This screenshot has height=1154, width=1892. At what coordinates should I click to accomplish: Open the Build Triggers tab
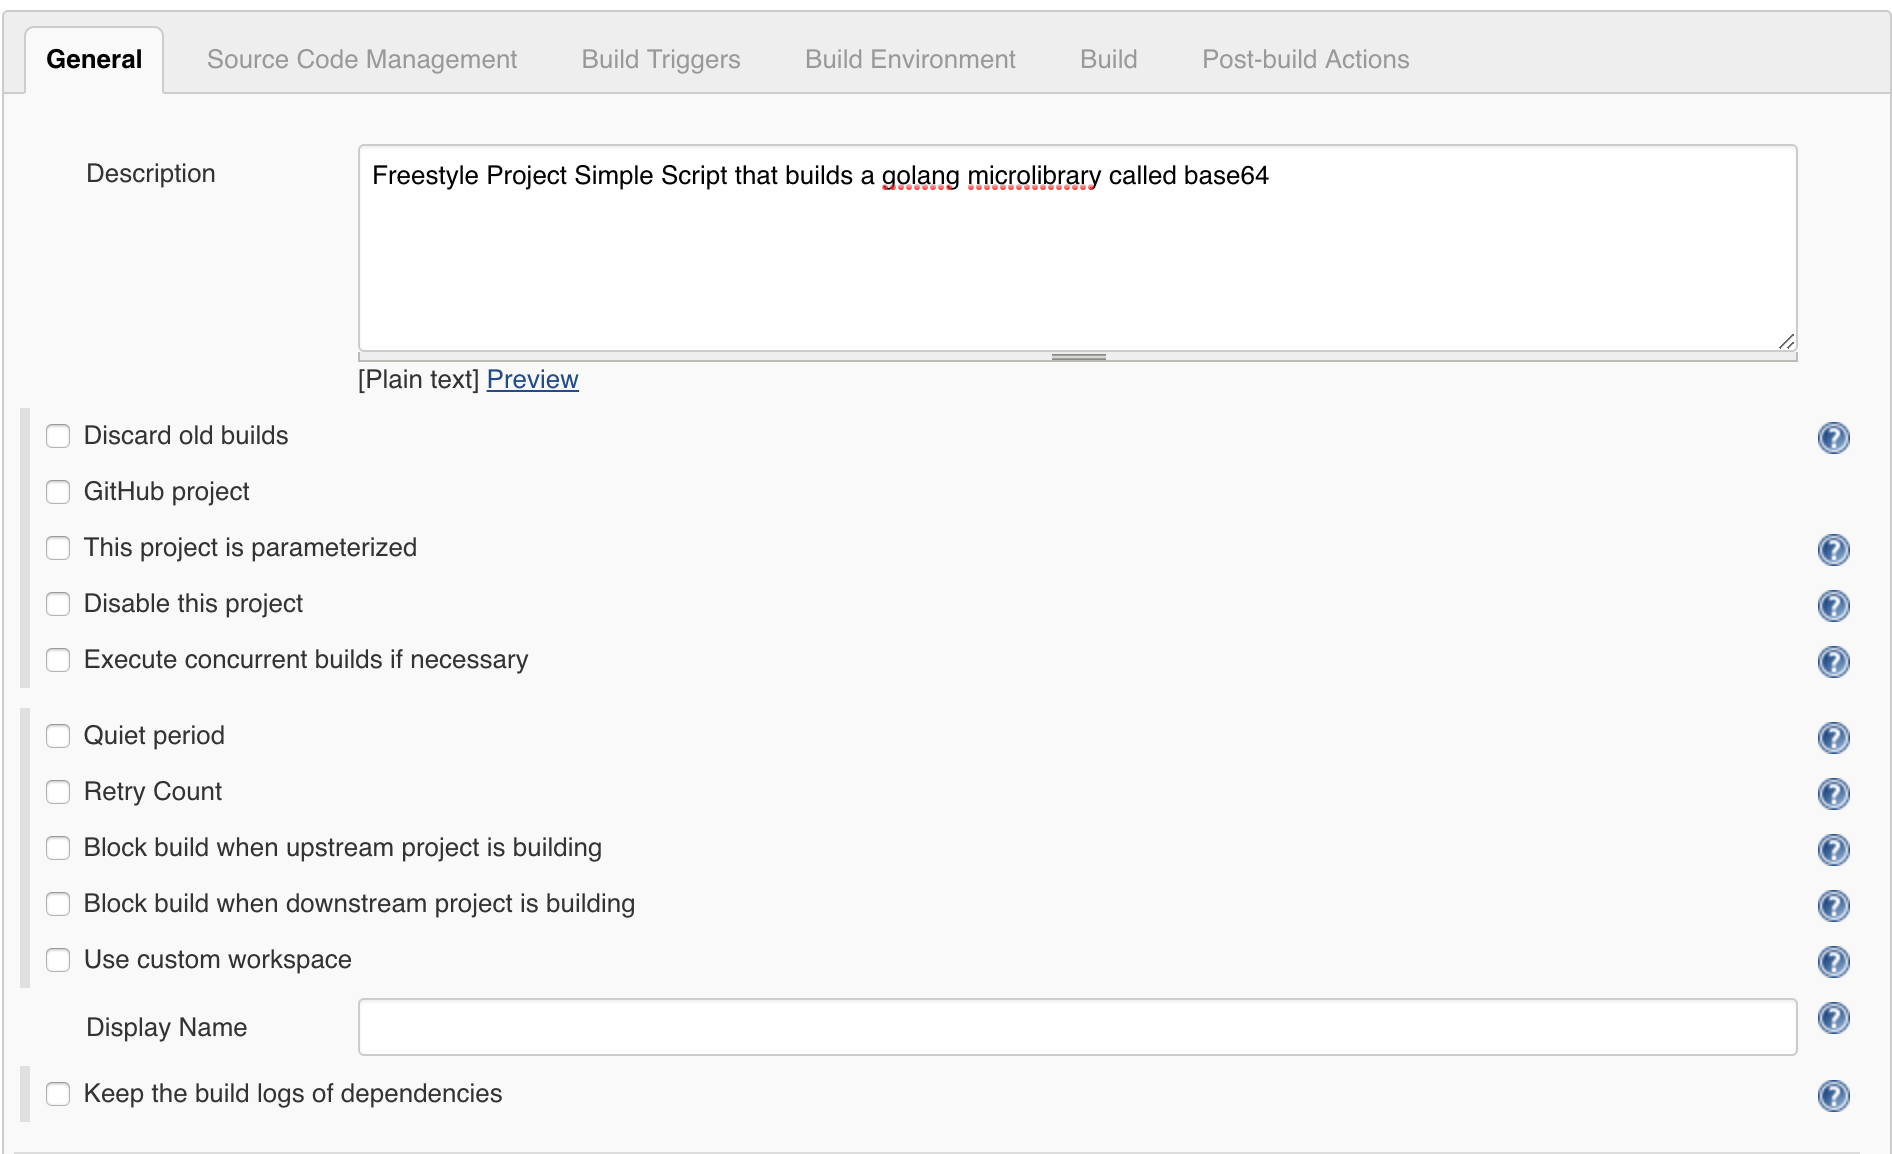tap(661, 60)
